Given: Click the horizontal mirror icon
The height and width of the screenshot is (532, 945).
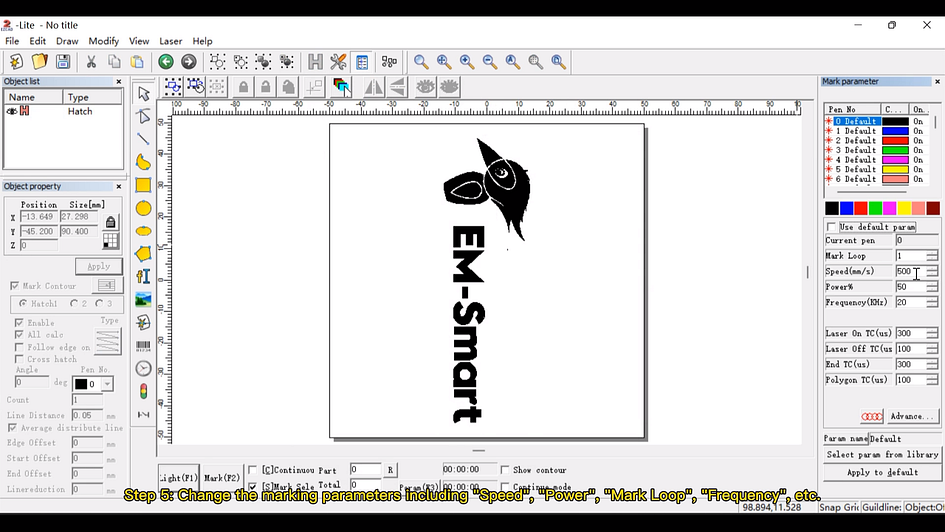Looking at the screenshot, I should 374,87.
